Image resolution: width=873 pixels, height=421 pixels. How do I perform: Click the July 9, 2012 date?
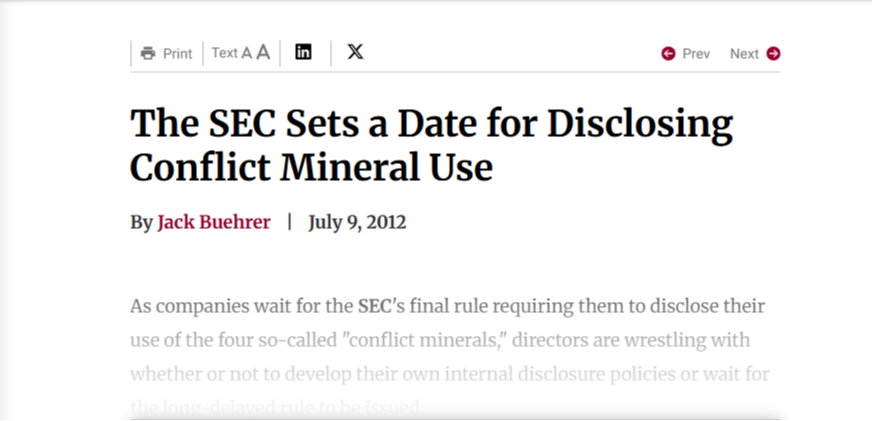357,222
